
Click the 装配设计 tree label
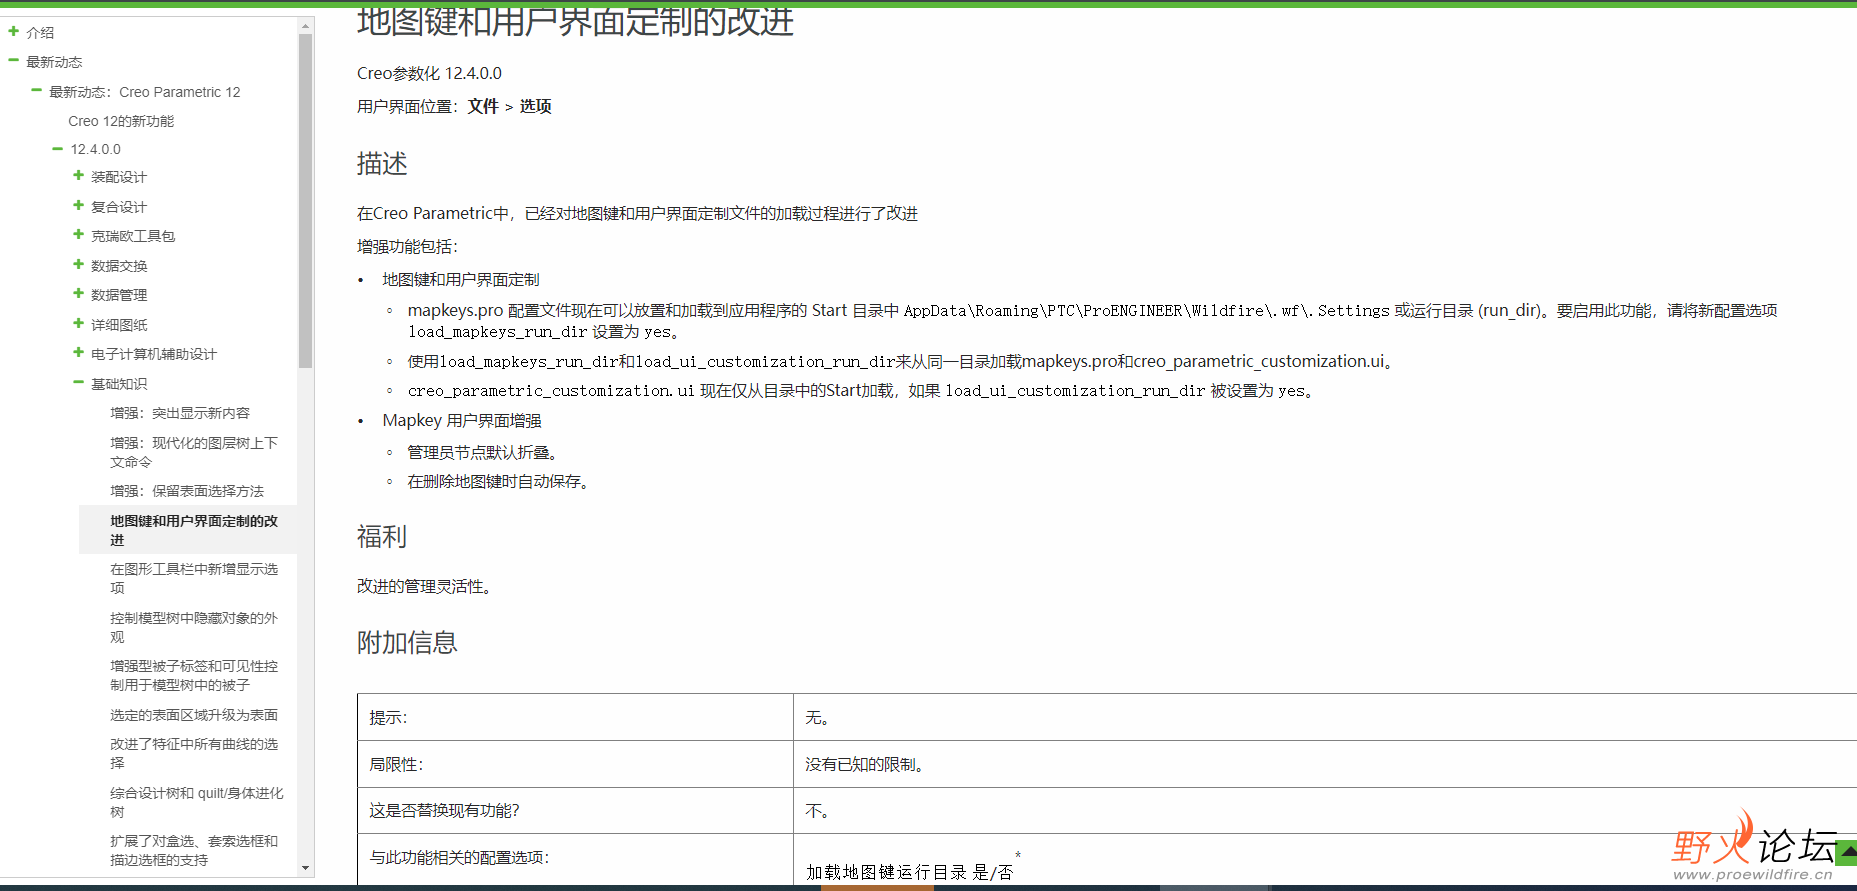pyautogui.click(x=119, y=177)
